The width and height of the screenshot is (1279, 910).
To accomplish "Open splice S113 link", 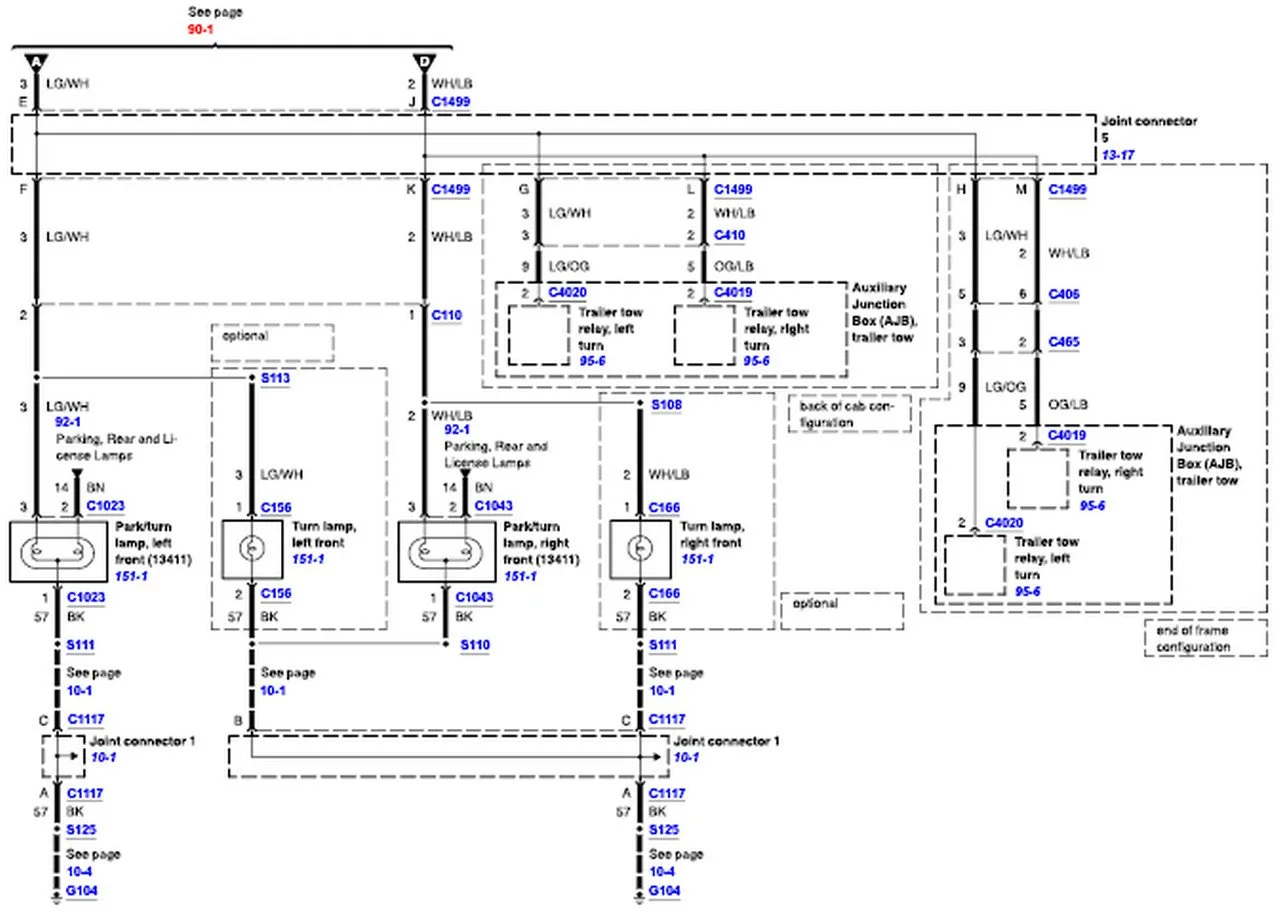I will point(274,379).
